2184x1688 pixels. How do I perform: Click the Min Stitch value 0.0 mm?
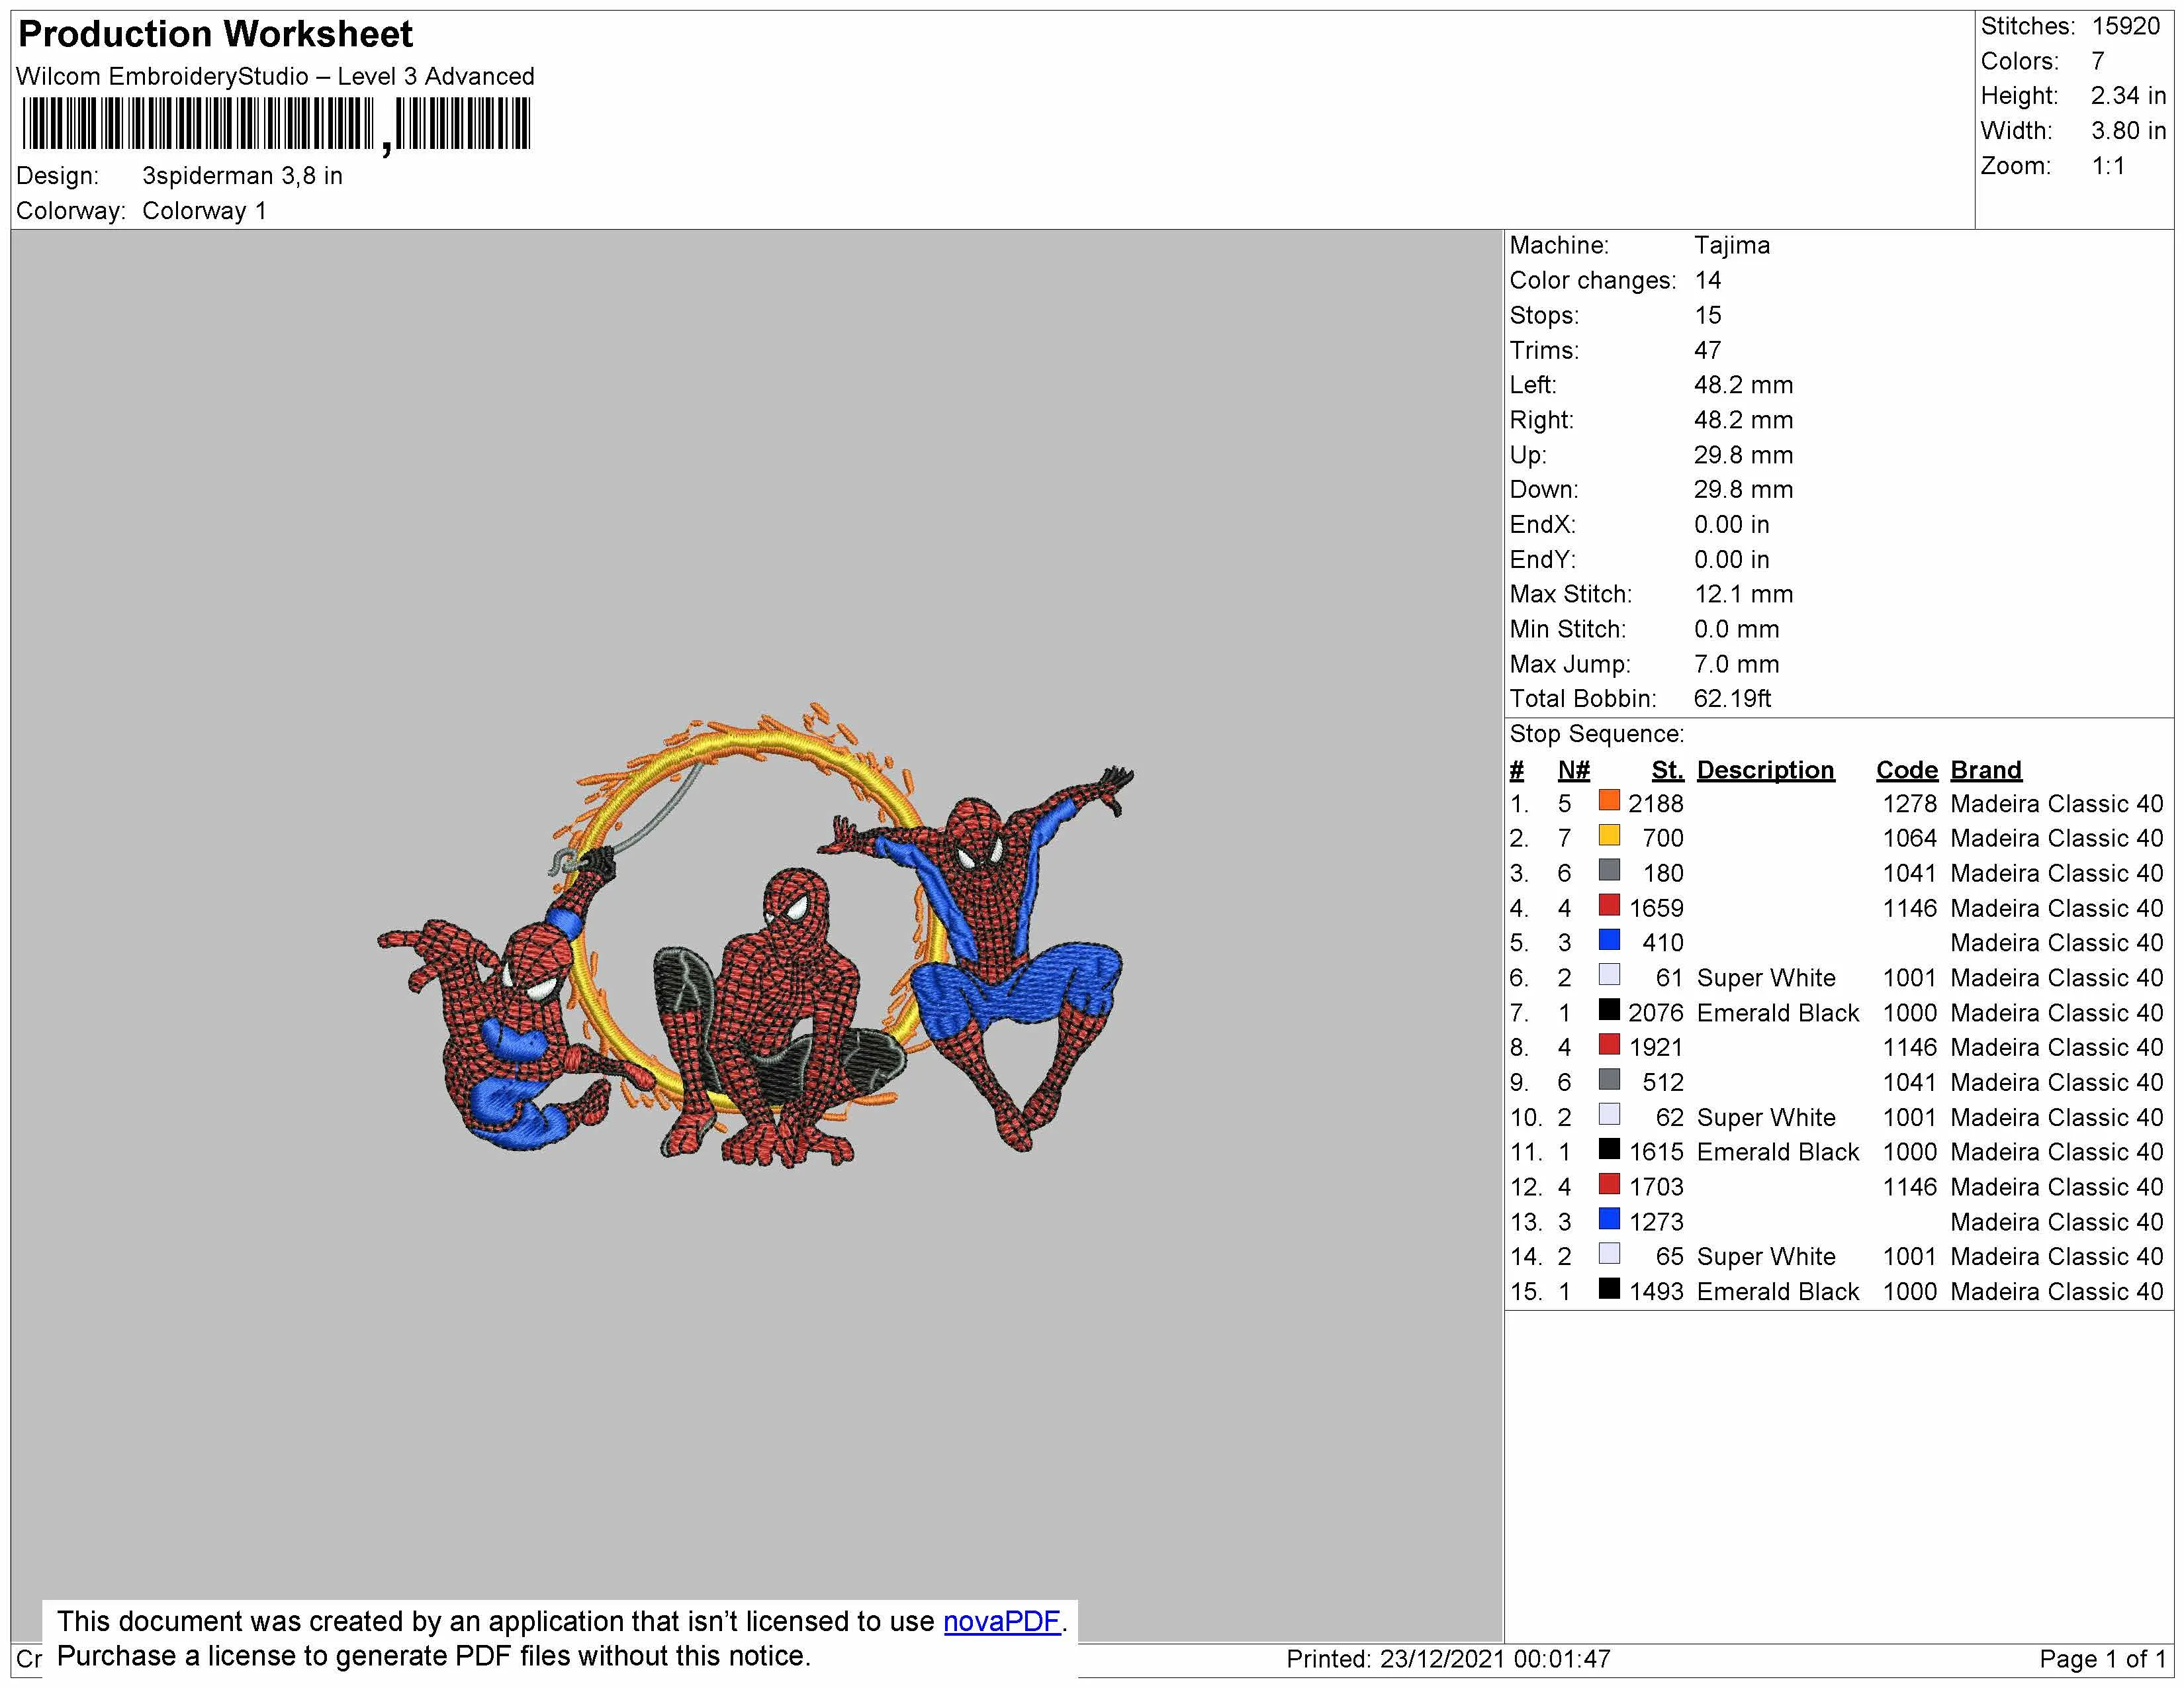pyautogui.click(x=1736, y=629)
